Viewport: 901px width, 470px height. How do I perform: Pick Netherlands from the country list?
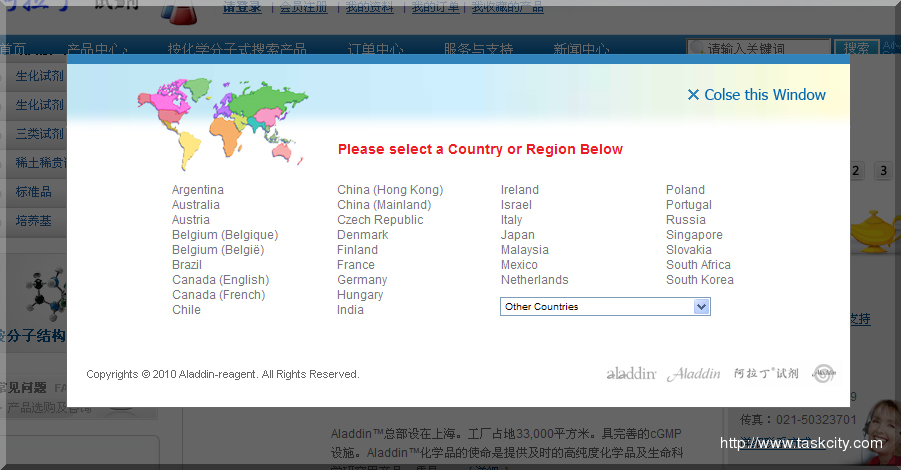pos(534,280)
